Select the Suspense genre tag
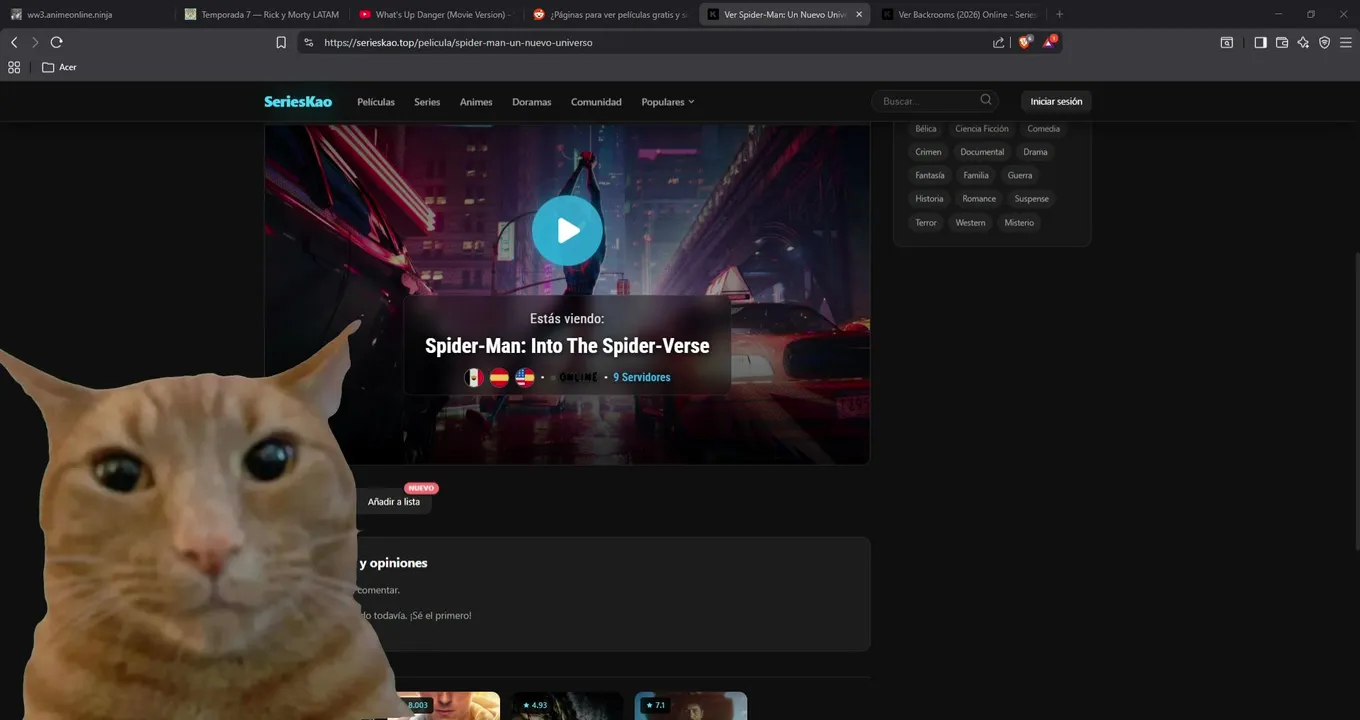Screen dimensions: 1360x720 (x=1032, y=199)
